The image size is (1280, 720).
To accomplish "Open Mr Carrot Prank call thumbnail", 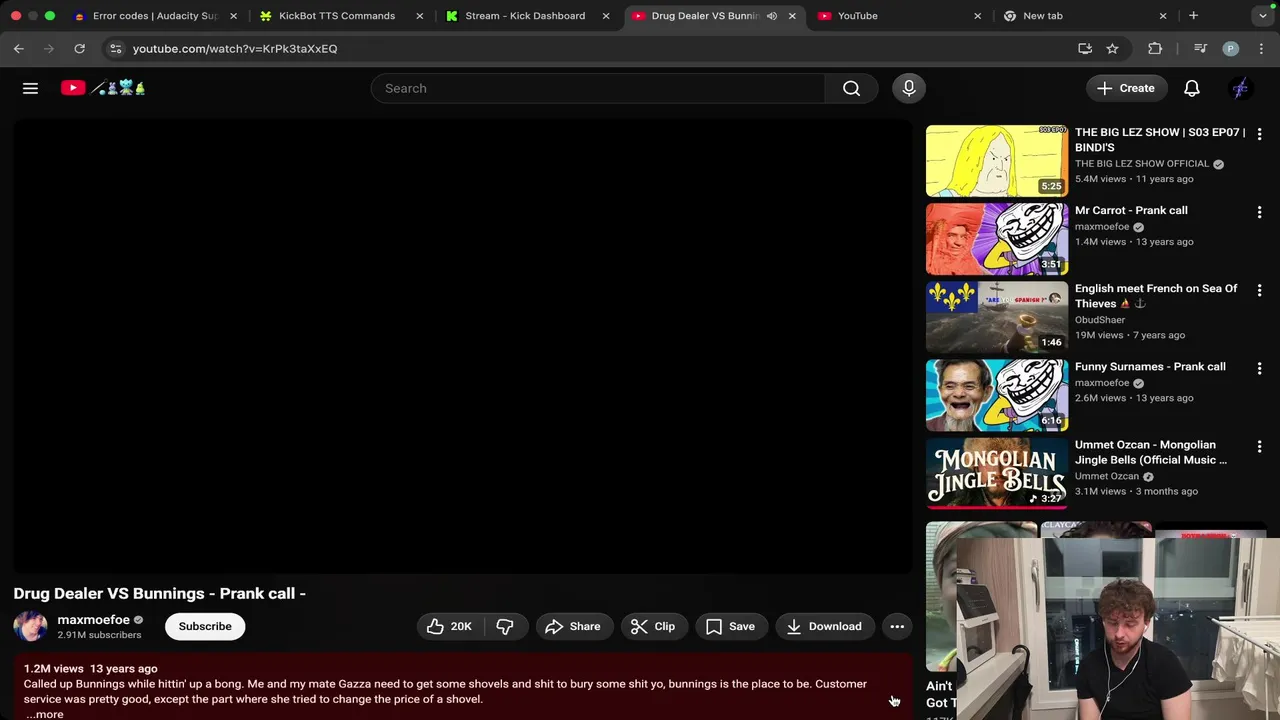I will click(996, 239).
